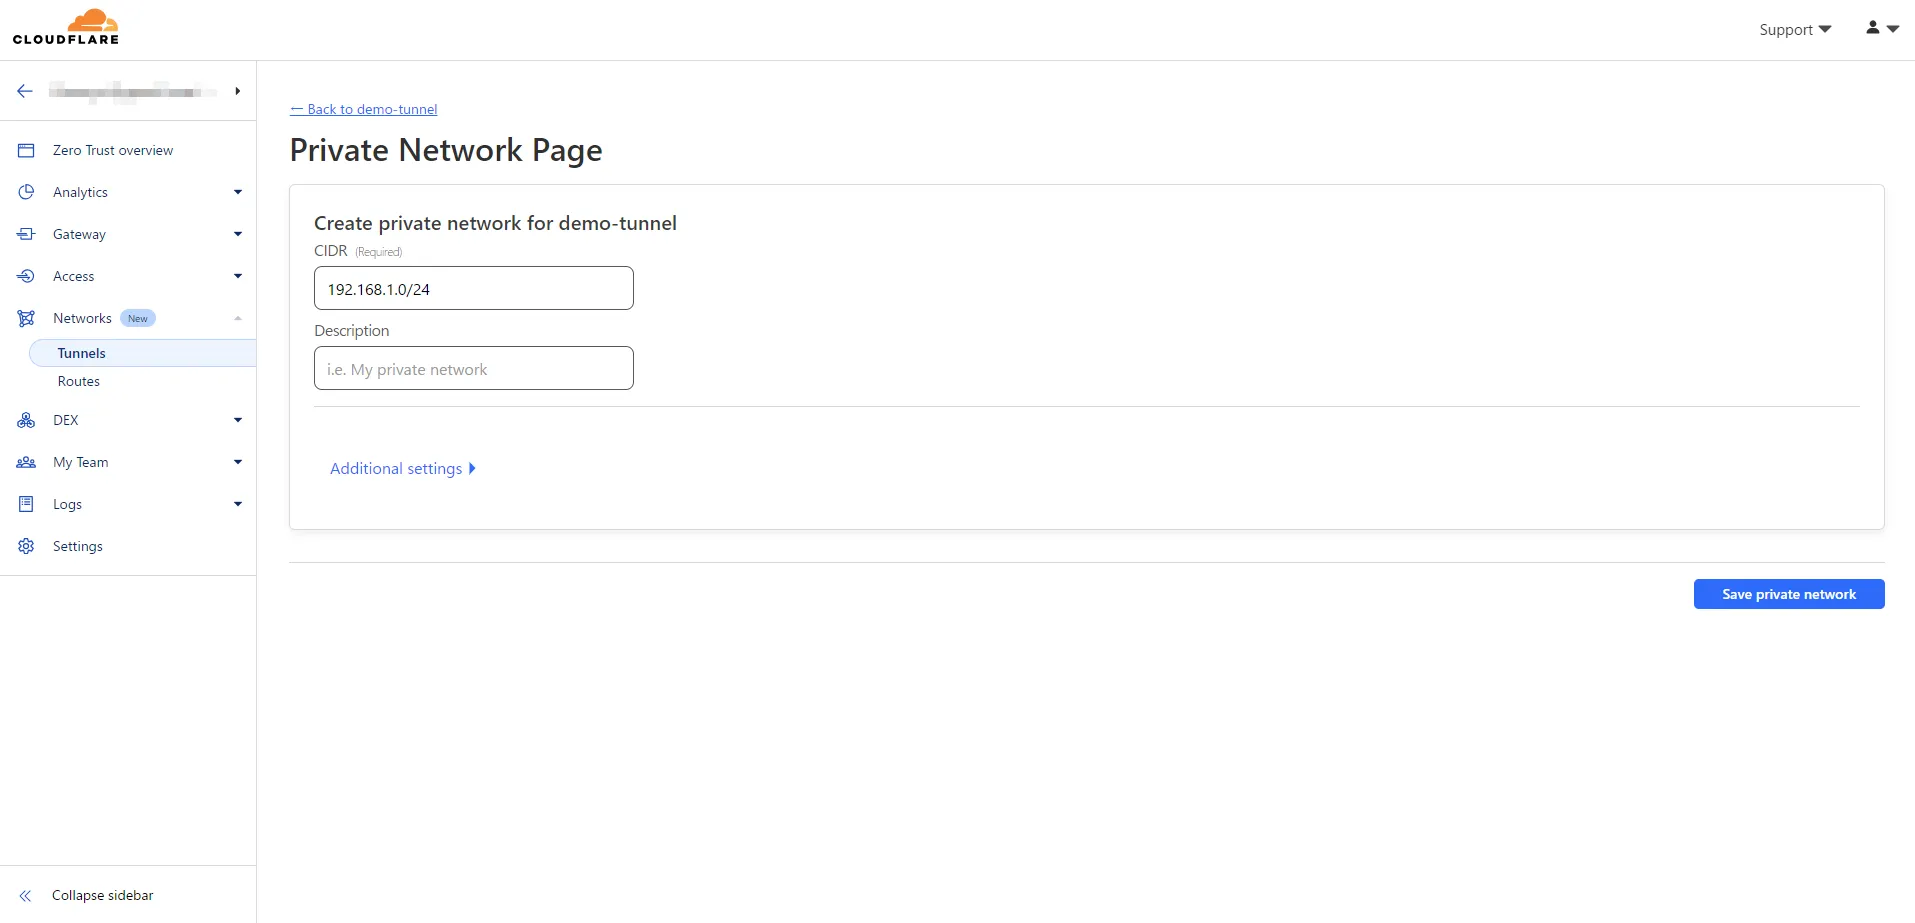Collapse the Networks menu arrow
The image size is (1915, 923).
[238, 318]
